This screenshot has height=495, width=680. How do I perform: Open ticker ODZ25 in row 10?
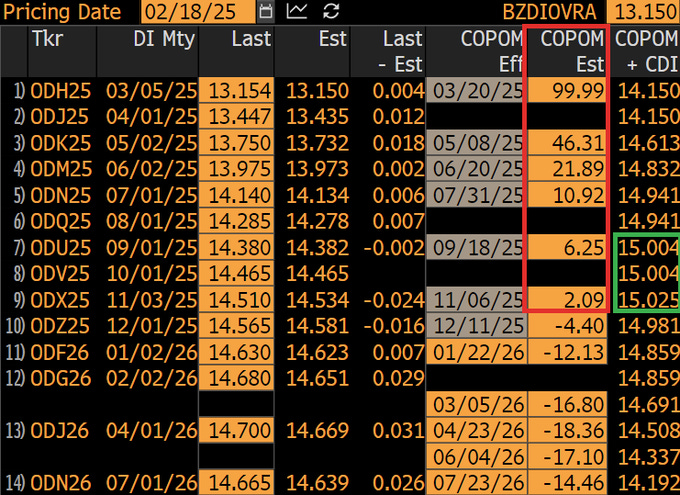[x=60, y=326]
